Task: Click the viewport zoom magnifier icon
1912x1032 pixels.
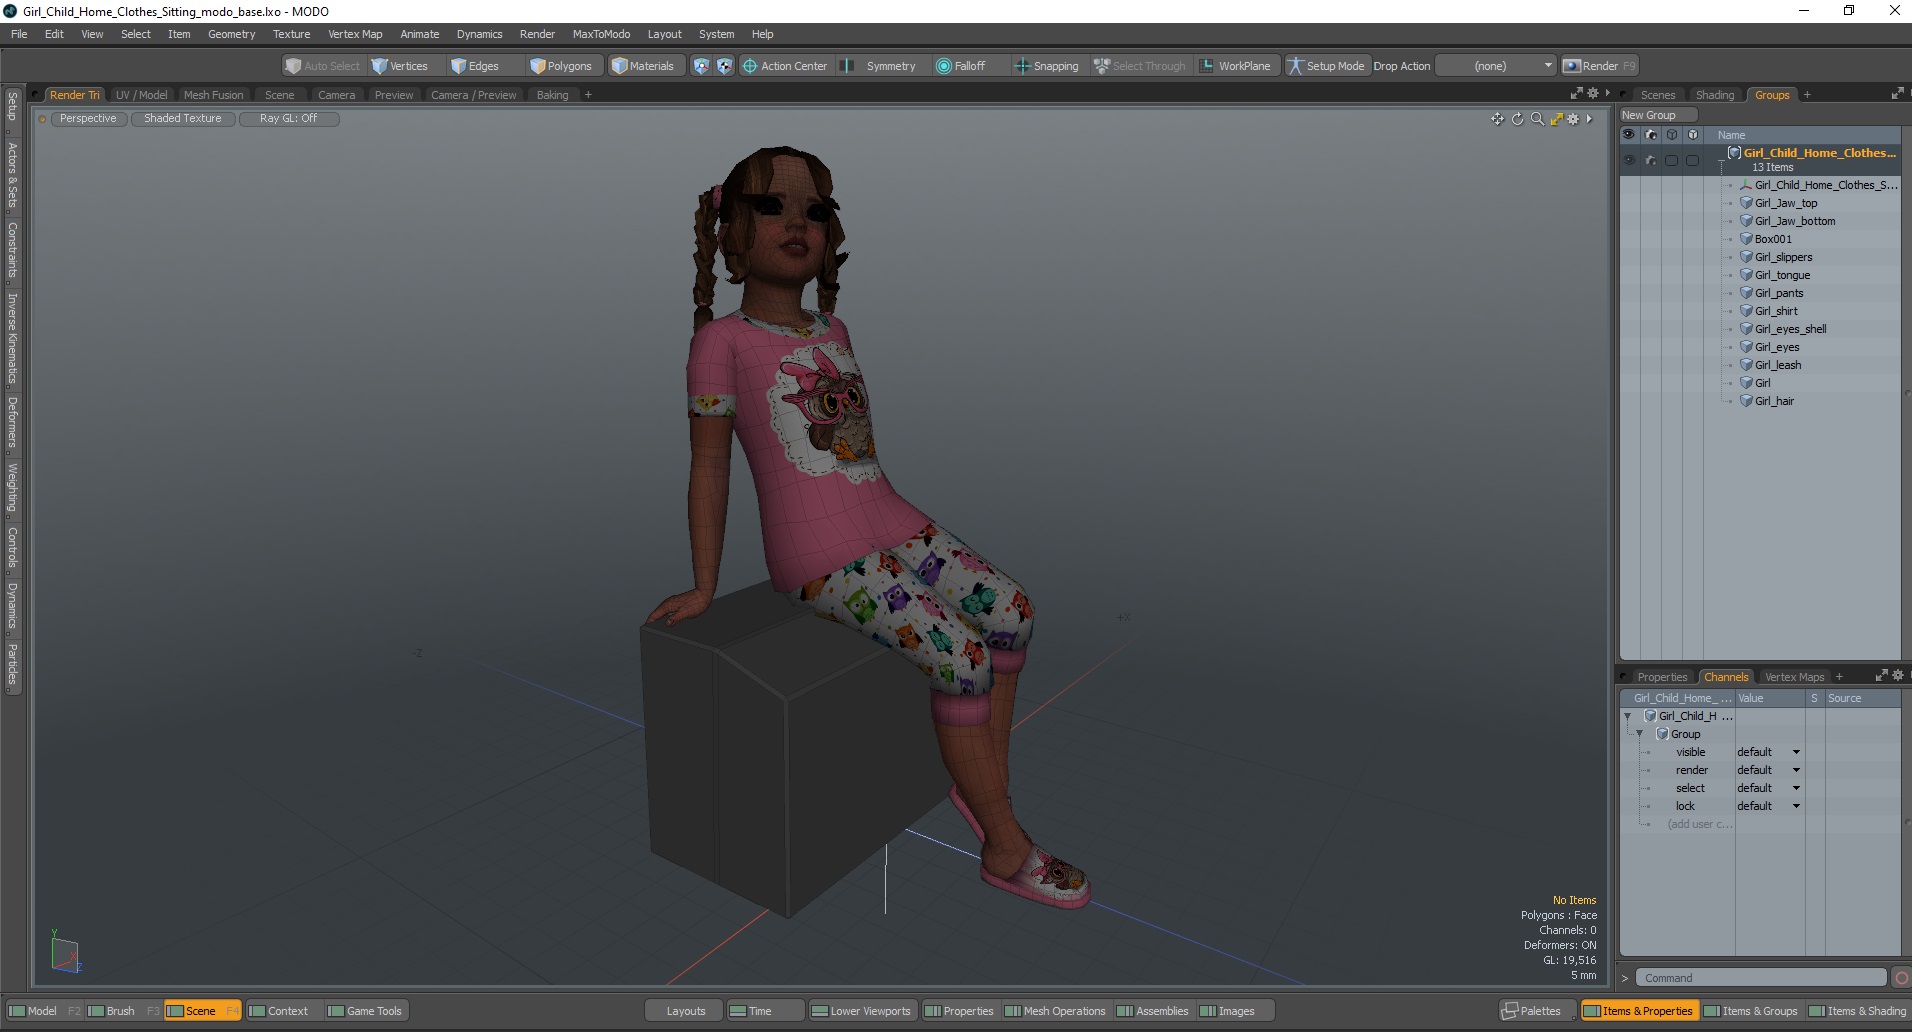Action: [x=1537, y=119]
